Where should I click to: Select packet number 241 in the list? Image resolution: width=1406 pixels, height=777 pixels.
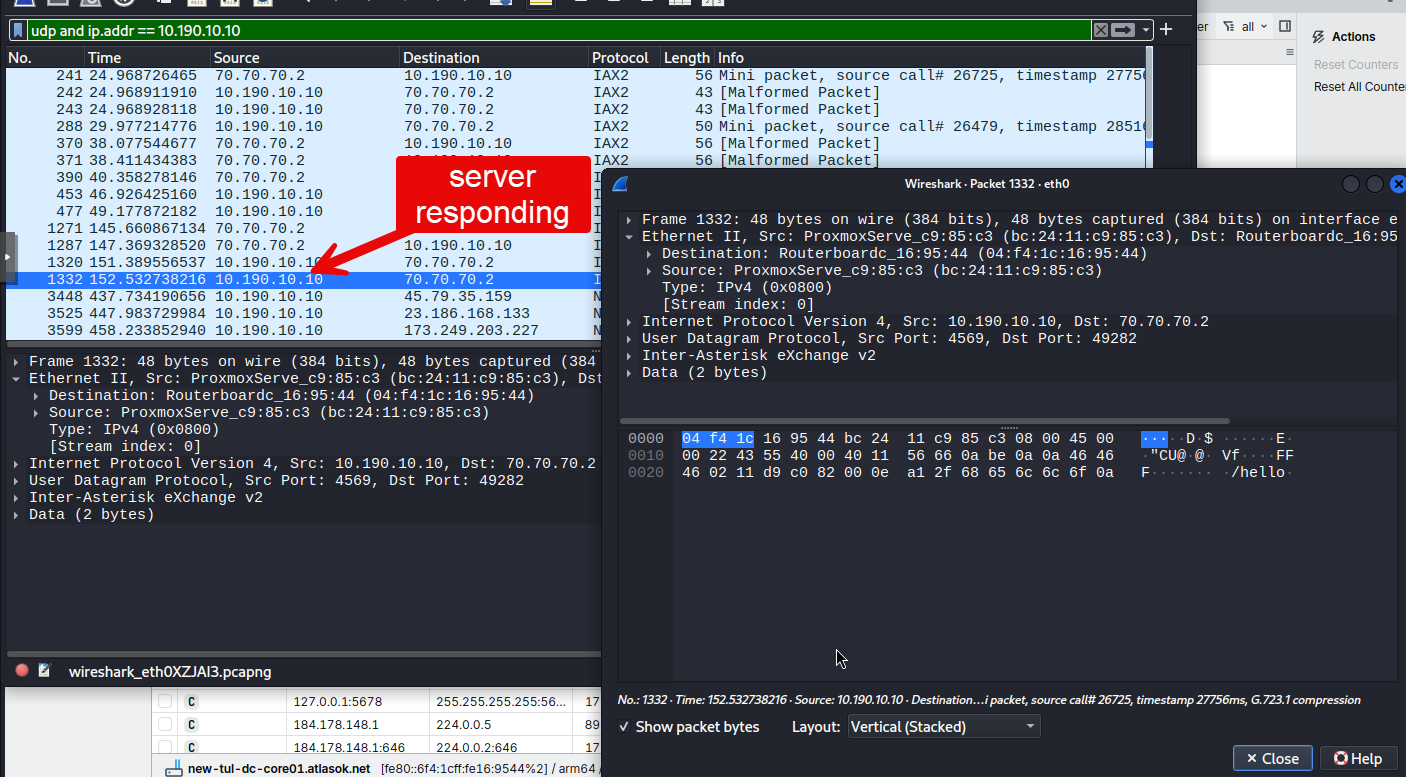pos(576,75)
